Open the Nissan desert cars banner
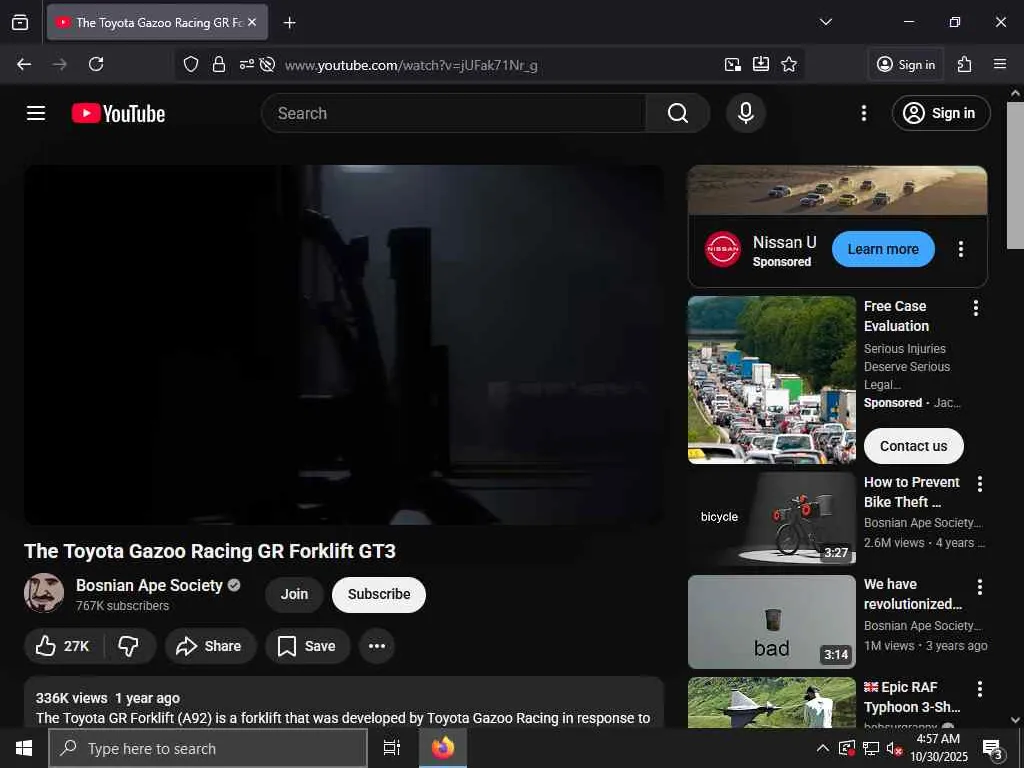1024x768 pixels. click(837, 190)
